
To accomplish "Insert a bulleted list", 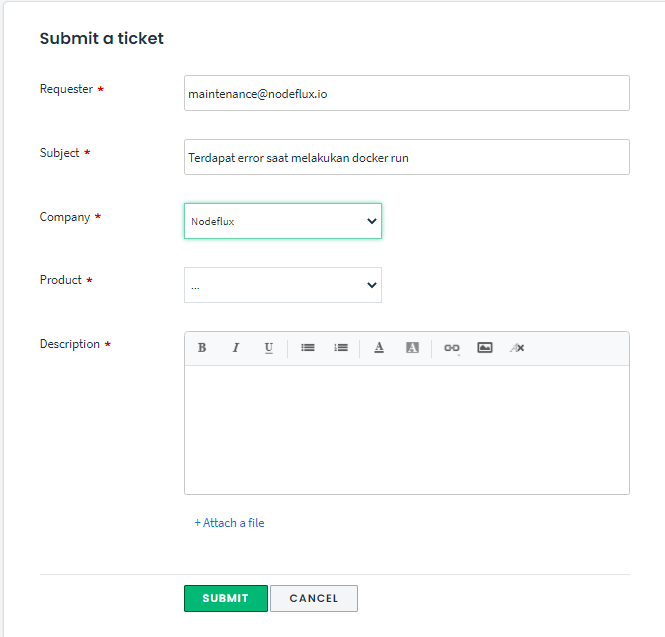I will [x=308, y=348].
